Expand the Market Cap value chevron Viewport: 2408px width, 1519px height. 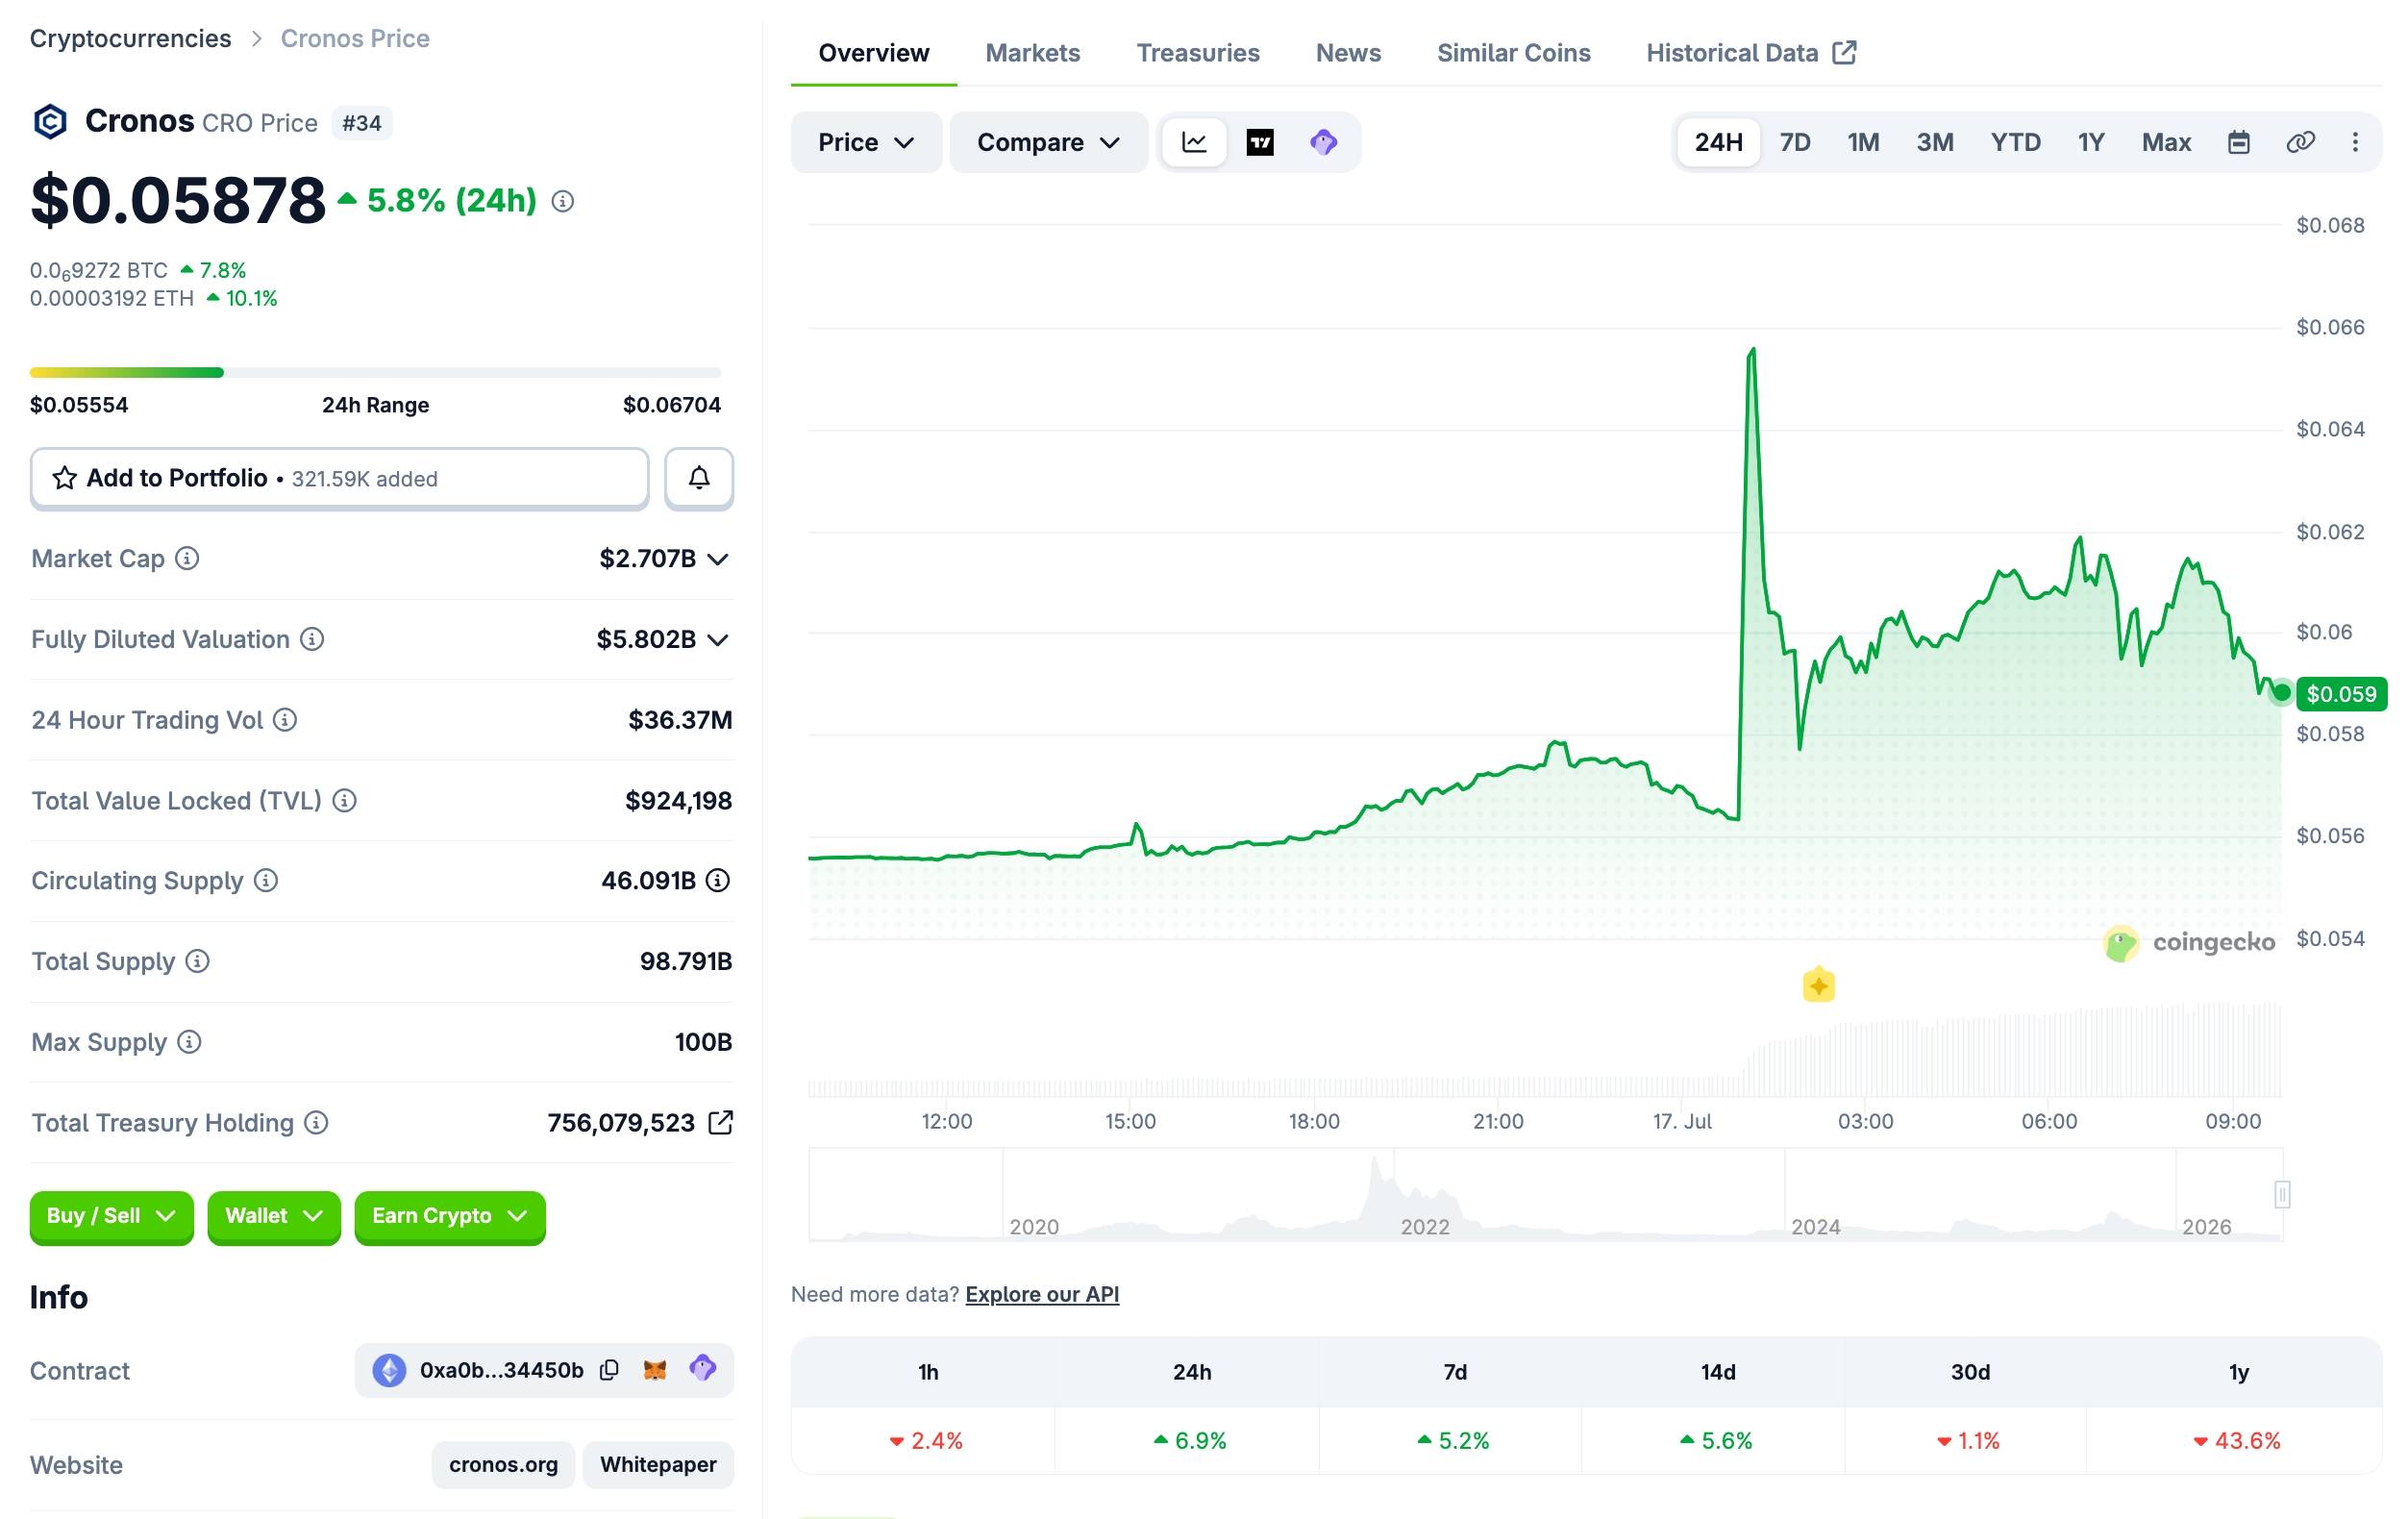[718, 559]
